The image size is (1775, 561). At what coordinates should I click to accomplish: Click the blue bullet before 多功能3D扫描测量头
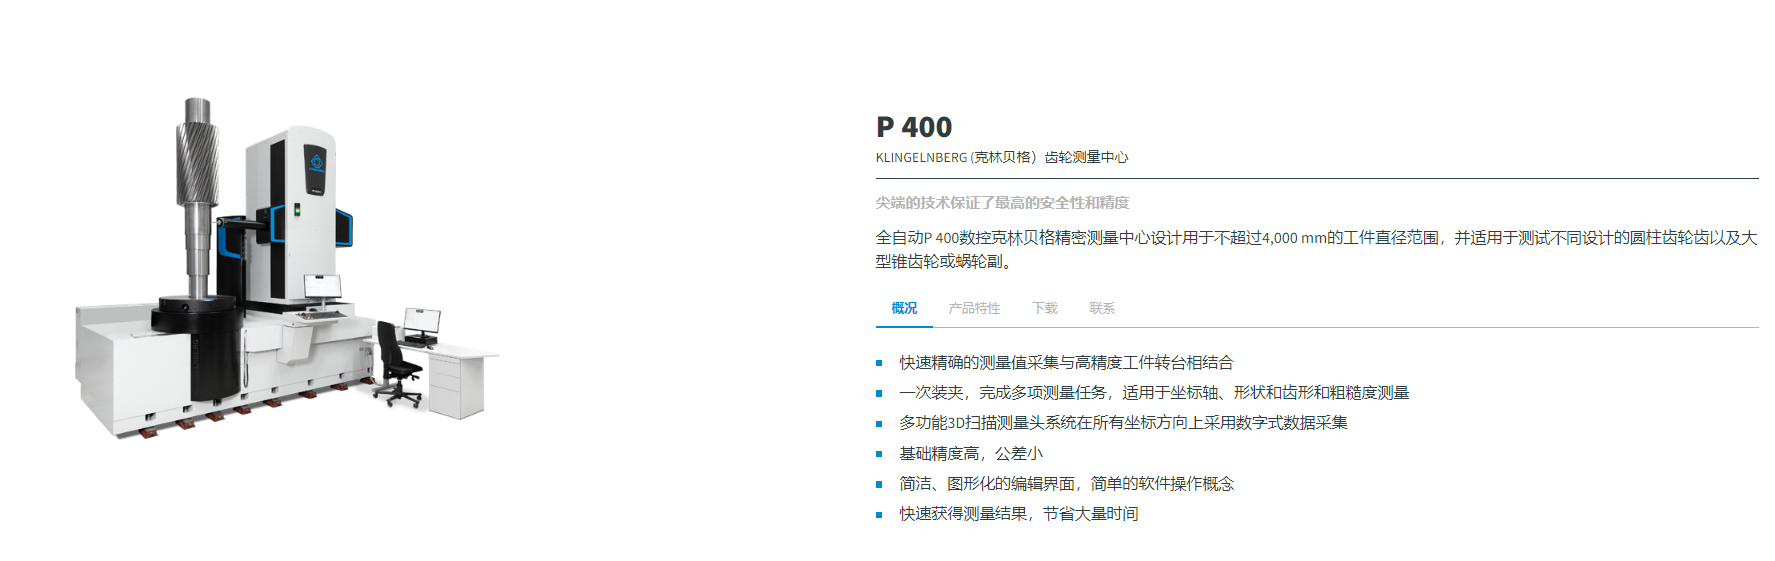tap(879, 423)
